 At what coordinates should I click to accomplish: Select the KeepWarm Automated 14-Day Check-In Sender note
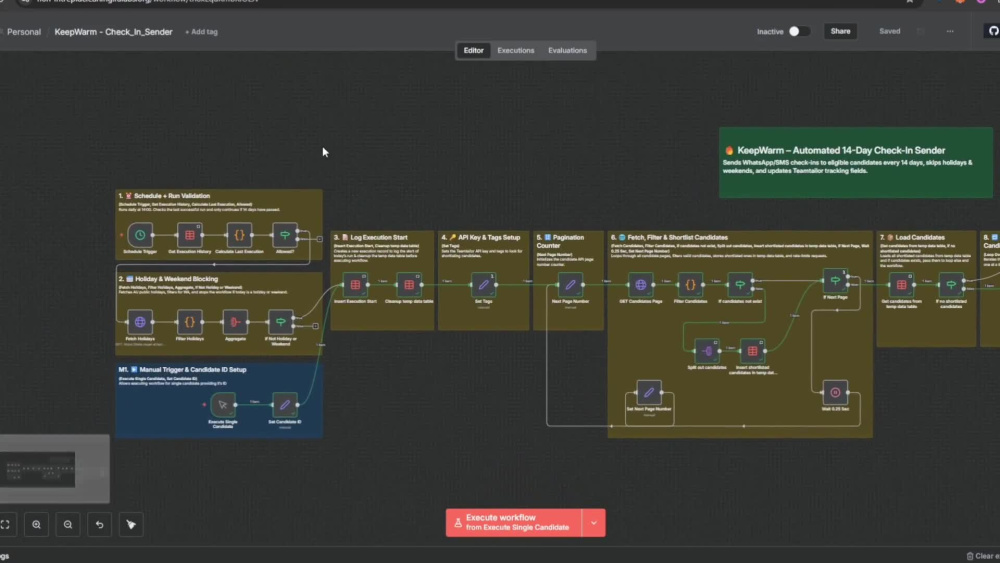click(x=855, y=162)
